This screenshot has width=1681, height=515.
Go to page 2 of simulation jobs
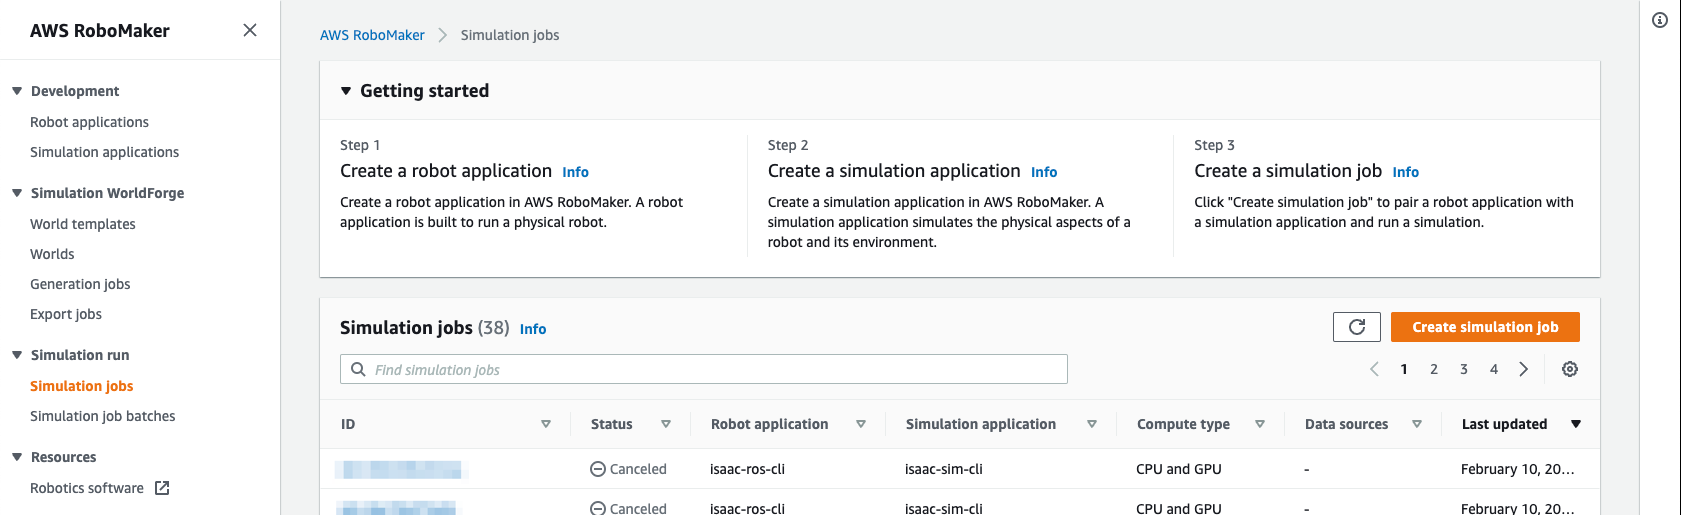[x=1434, y=369]
